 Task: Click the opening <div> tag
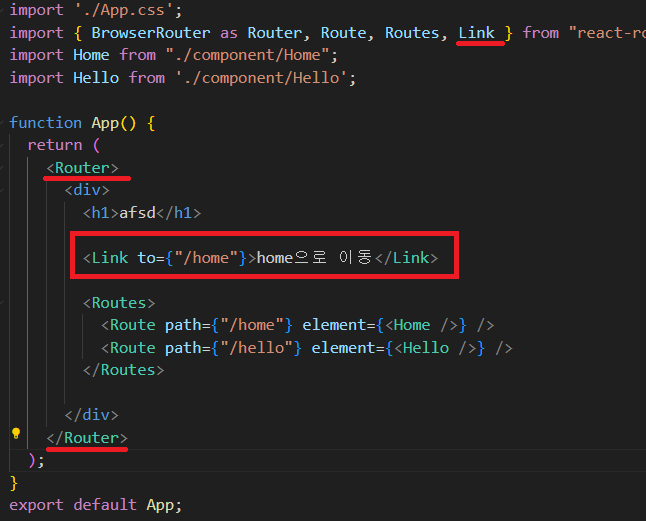pos(87,190)
